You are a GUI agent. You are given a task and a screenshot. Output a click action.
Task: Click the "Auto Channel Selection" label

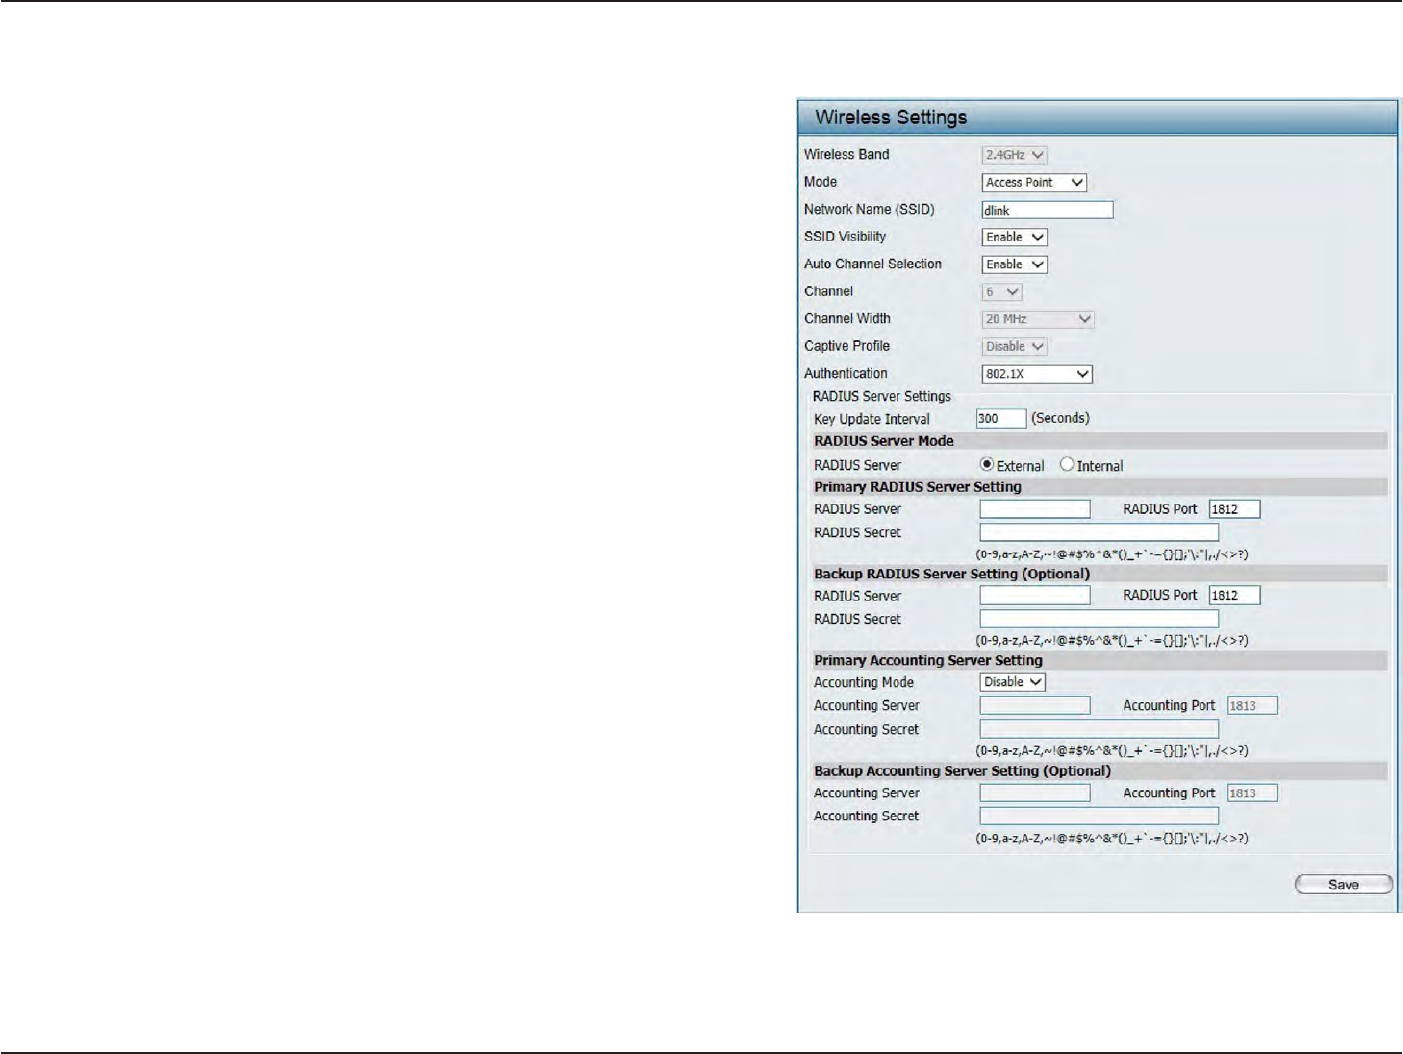(873, 264)
